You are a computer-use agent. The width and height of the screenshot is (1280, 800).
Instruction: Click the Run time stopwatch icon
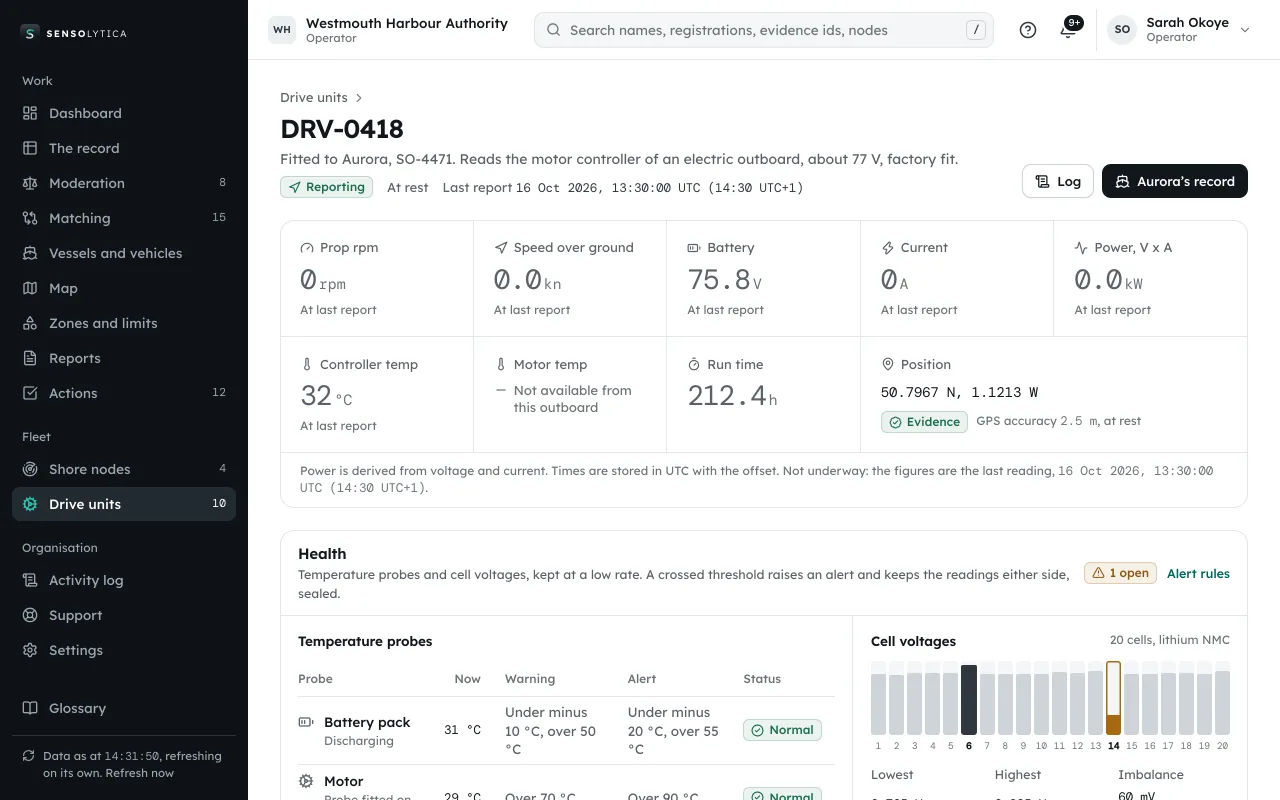click(694, 365)
